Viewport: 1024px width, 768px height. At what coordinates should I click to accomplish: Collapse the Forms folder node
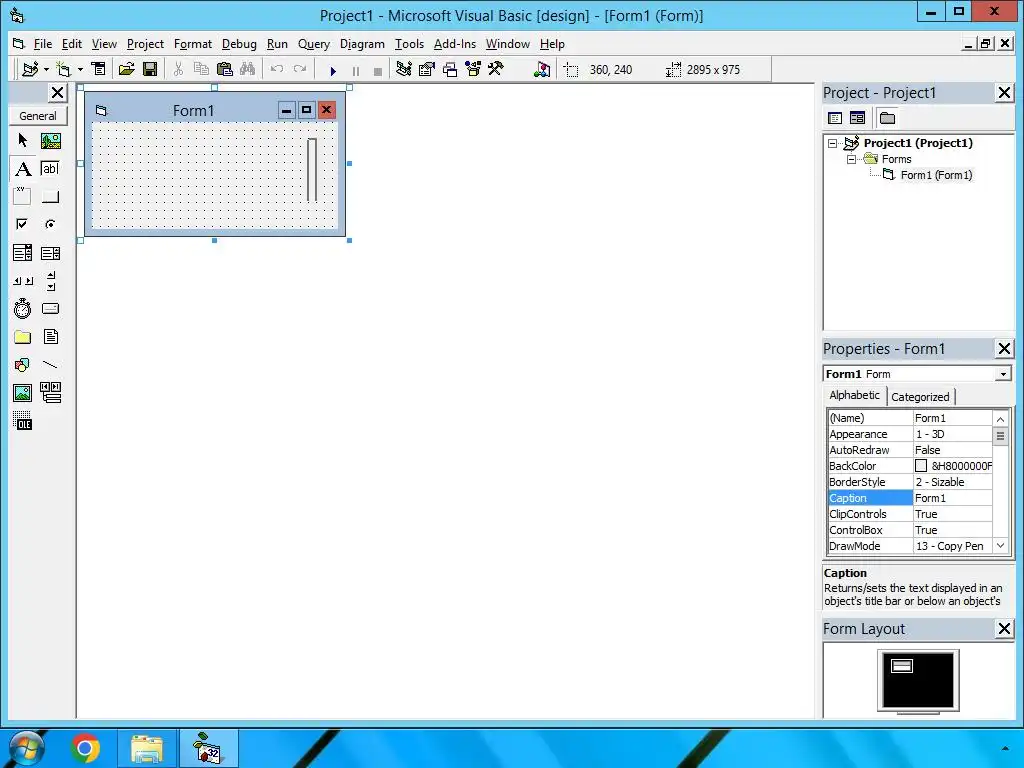click(x=851, y=159)
